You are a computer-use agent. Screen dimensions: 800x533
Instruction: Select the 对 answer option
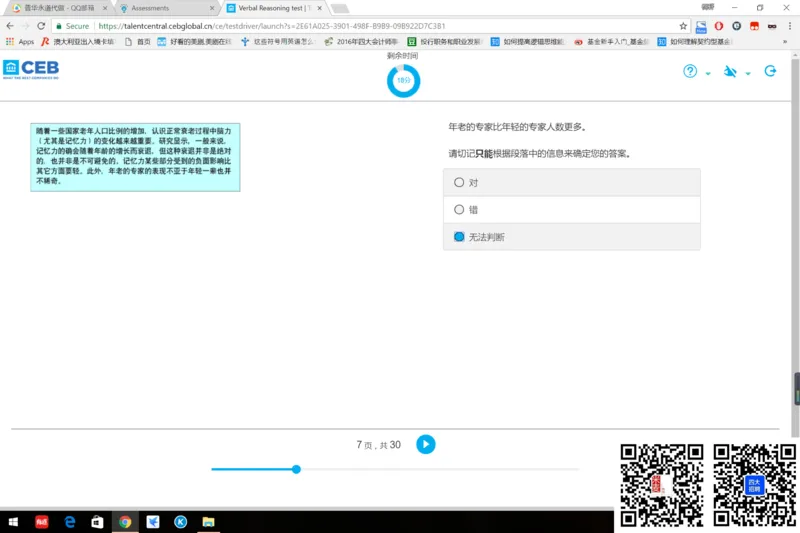[x=571, y=183]
